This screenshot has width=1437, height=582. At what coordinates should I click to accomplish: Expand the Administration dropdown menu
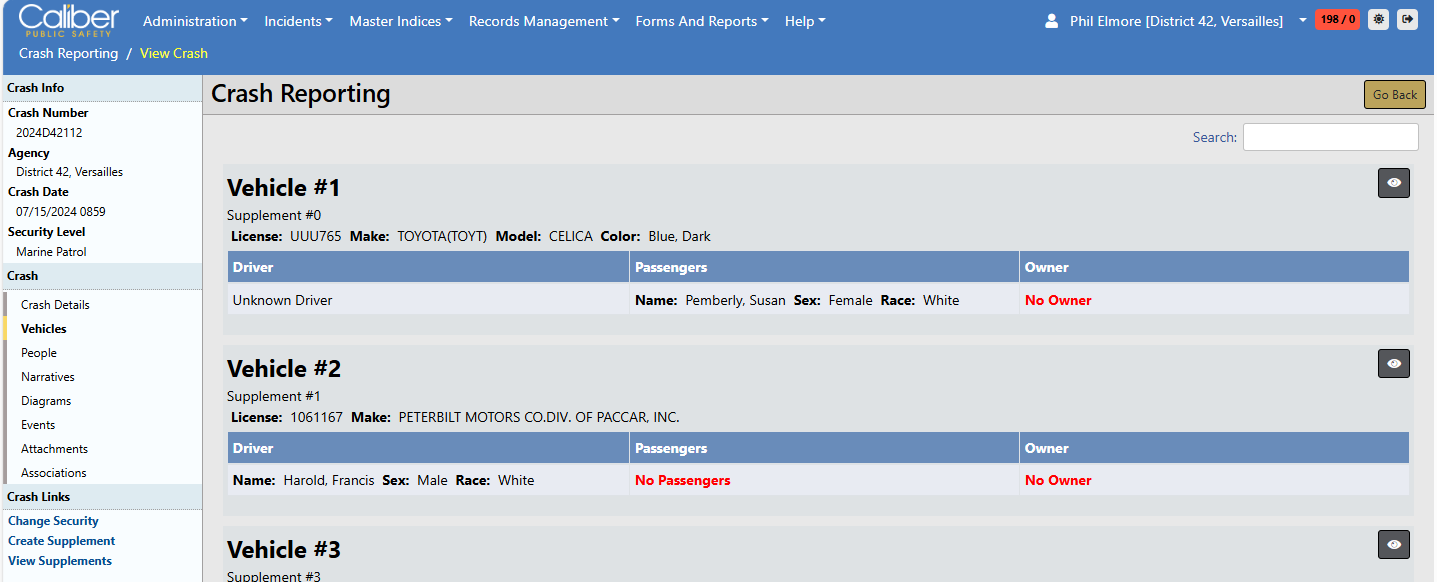(195, 21)
